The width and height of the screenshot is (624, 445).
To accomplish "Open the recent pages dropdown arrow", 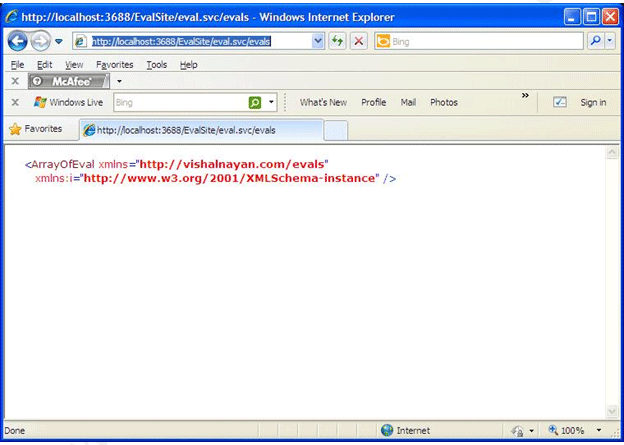I will pyautogui.click(x=59, y=41).
